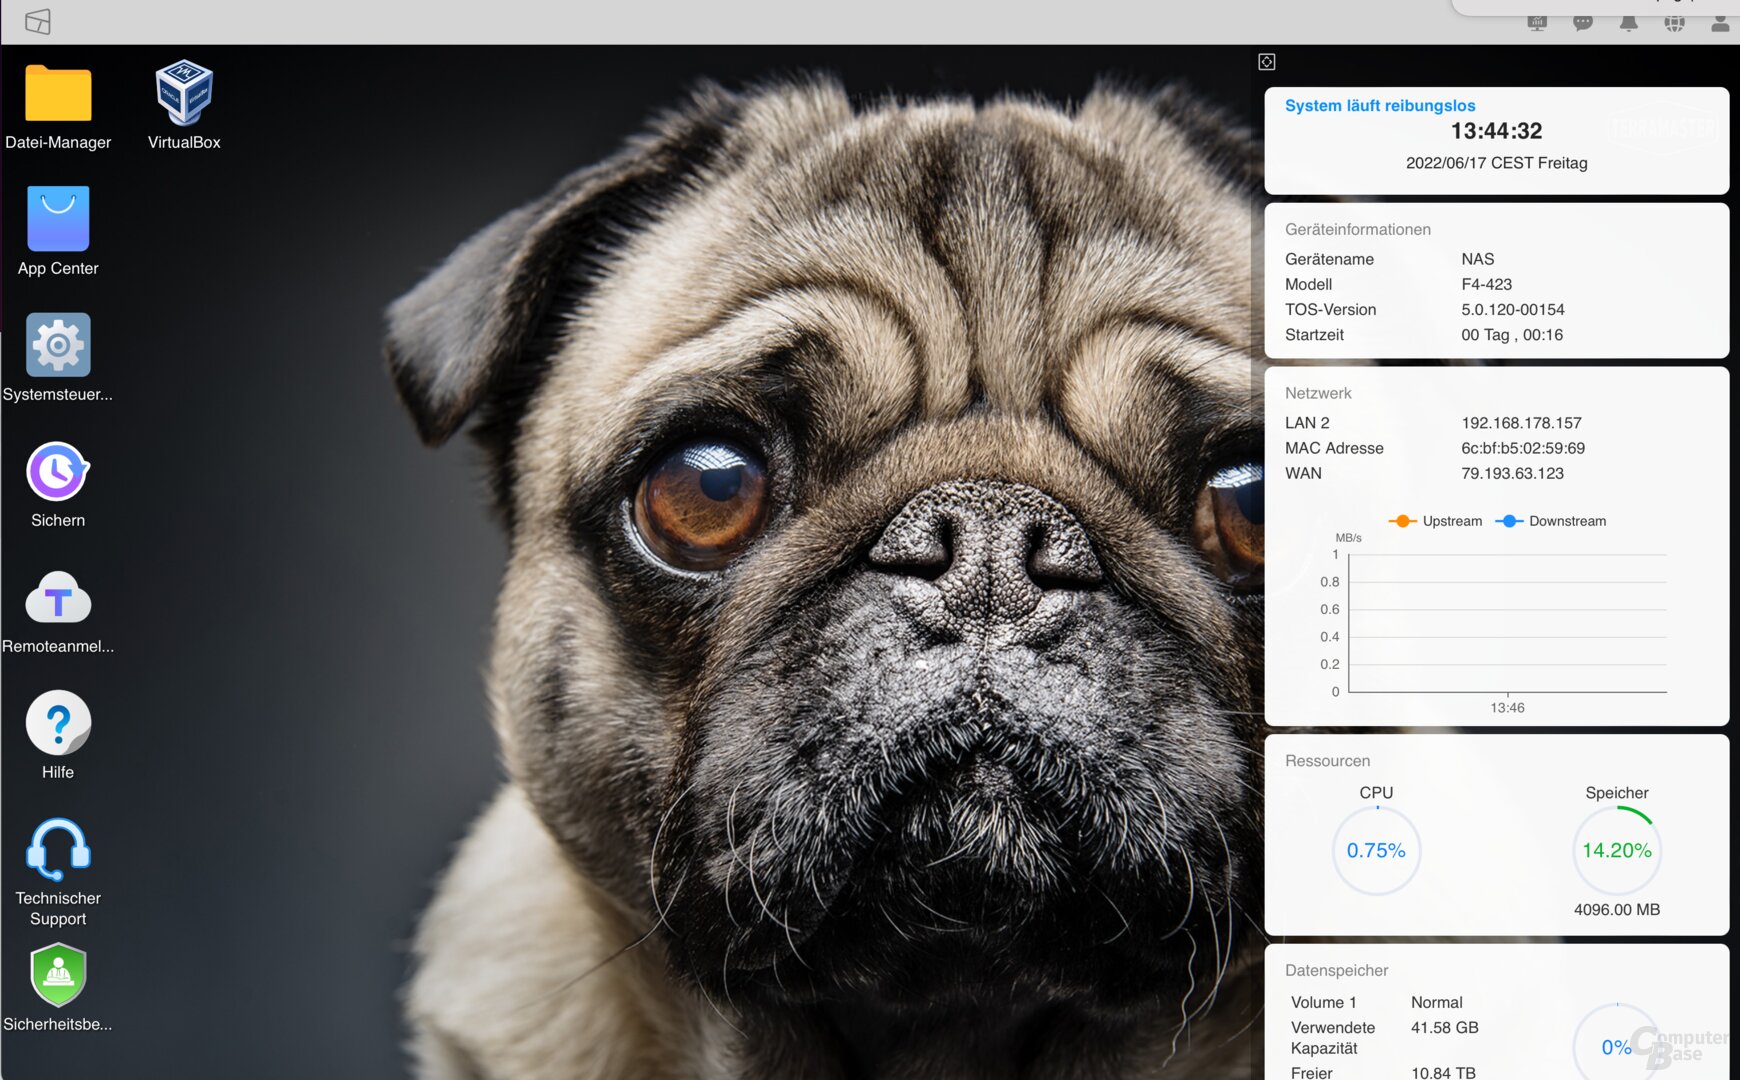Click the Volume 1 usage gauge 0%
1740x1080 pixels.
click(x=1617, y=1041)
